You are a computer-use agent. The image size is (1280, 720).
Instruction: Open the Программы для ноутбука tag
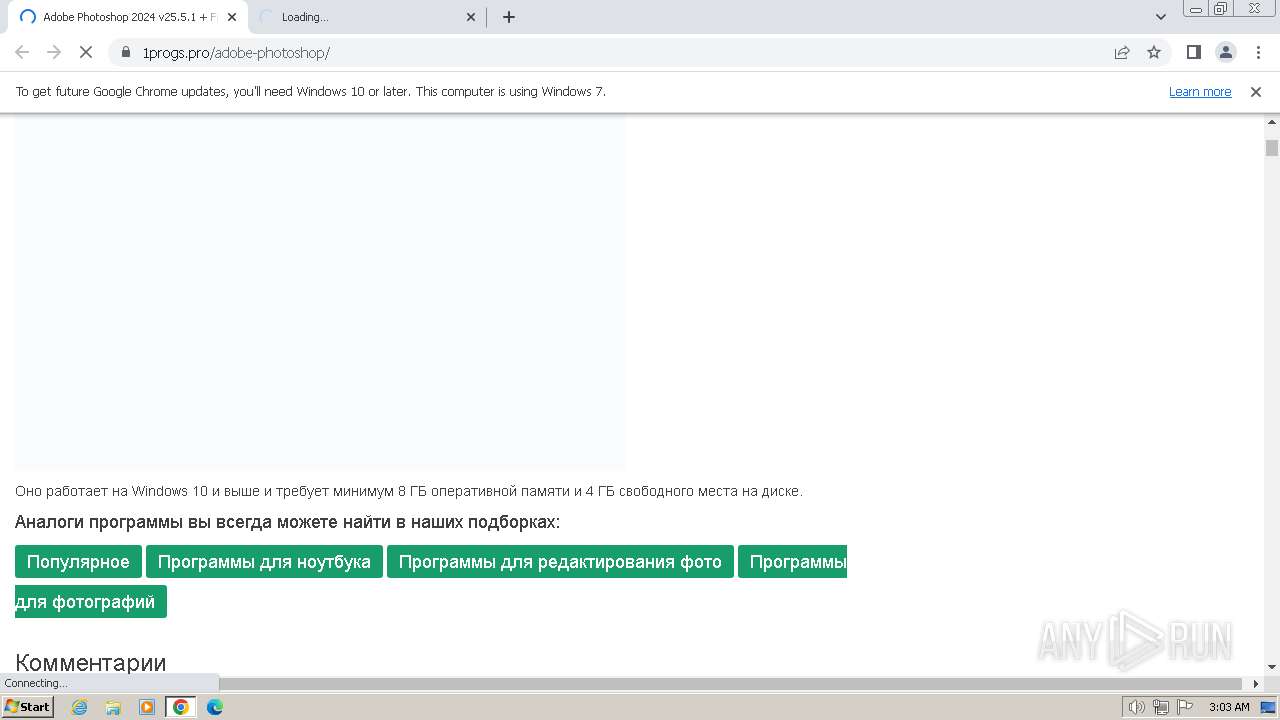point(264,562)
